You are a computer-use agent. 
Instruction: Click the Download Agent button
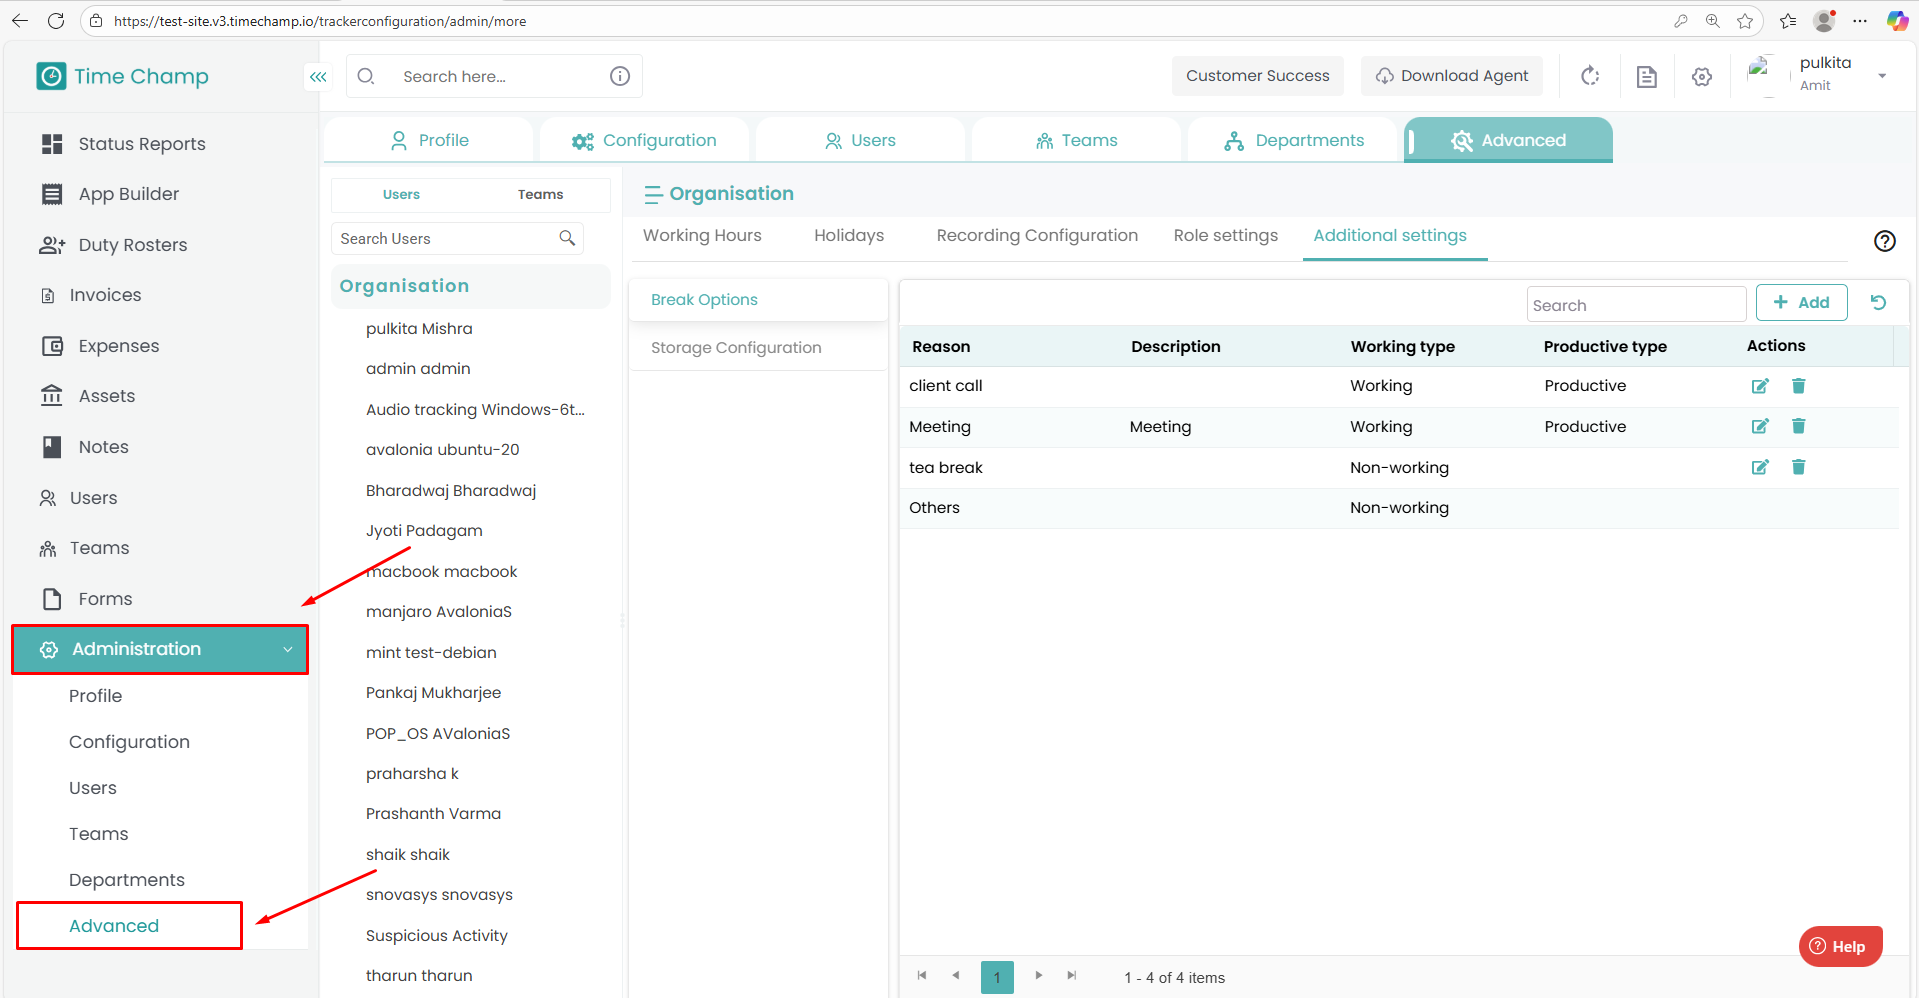coord(1452,76)
